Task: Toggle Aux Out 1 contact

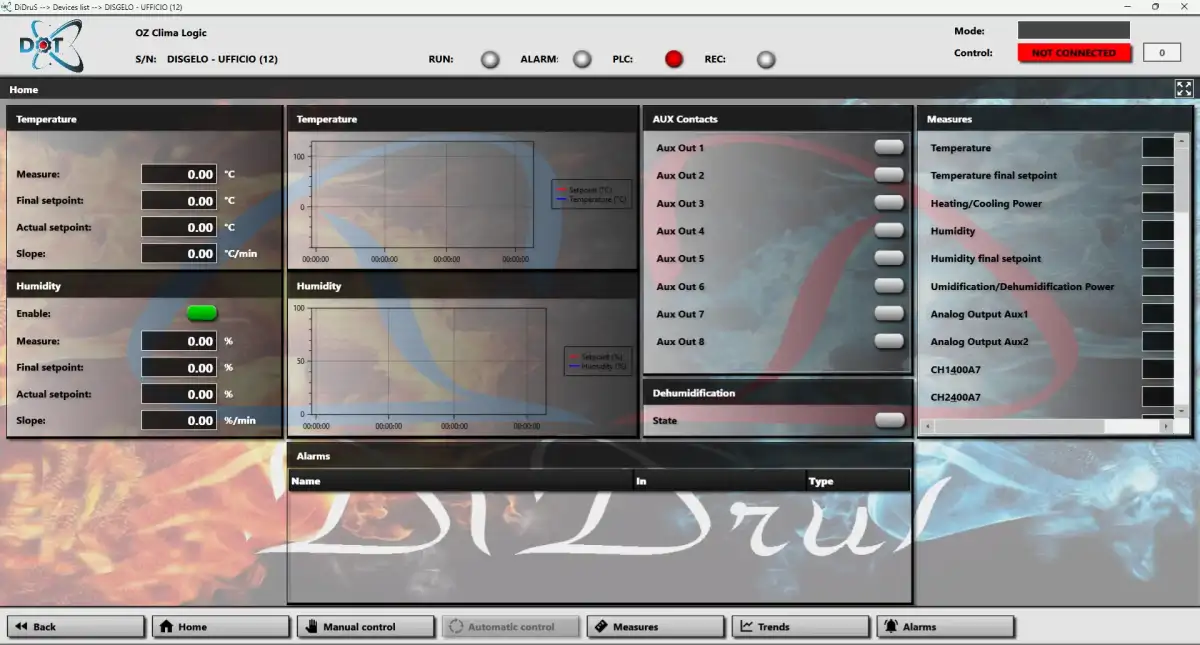Action: tap(888, 148)
